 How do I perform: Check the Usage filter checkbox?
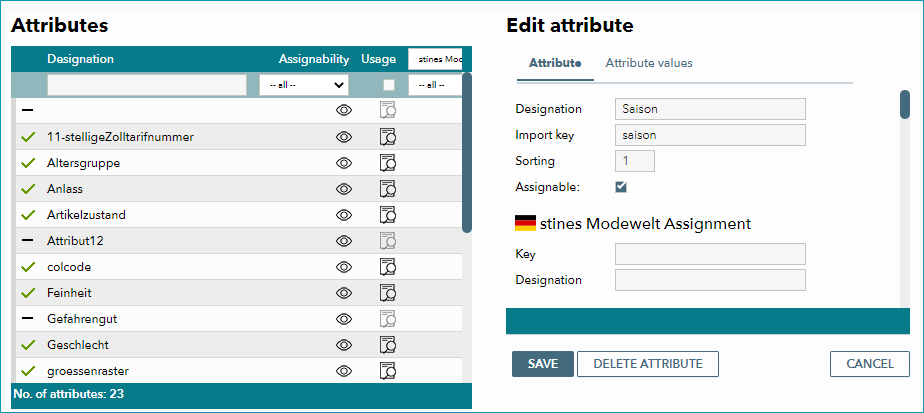(388, 85)
